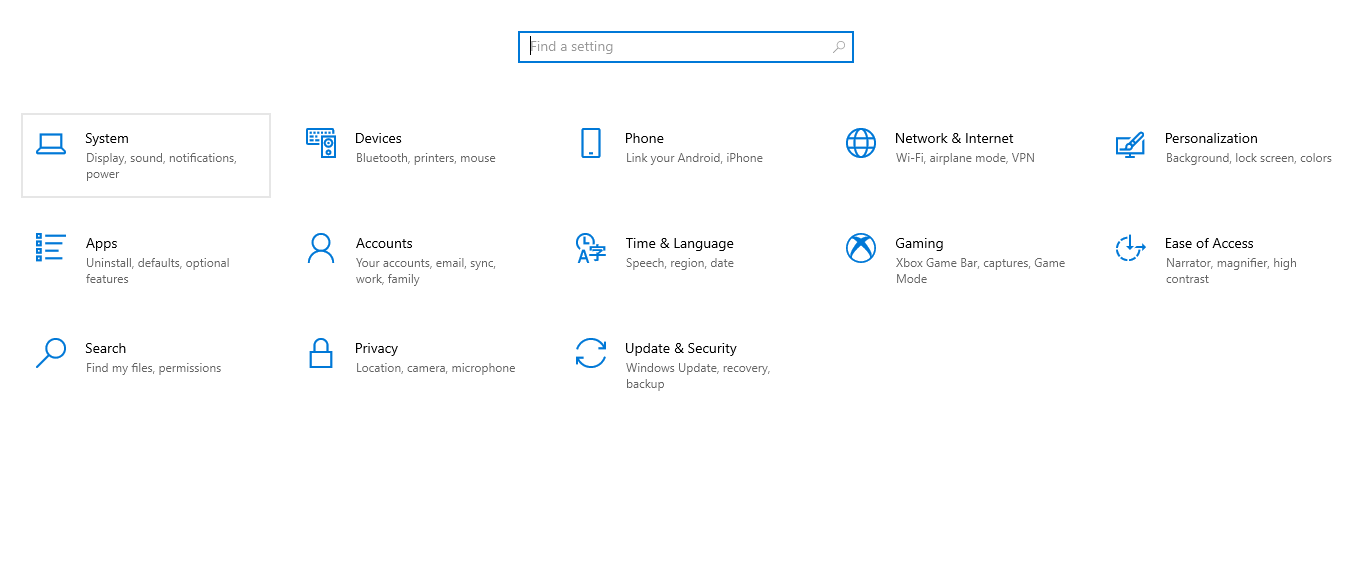Open Devices via keyboard and speaker icon
The image size is (1359, 567).
click(x=321, y=143)
